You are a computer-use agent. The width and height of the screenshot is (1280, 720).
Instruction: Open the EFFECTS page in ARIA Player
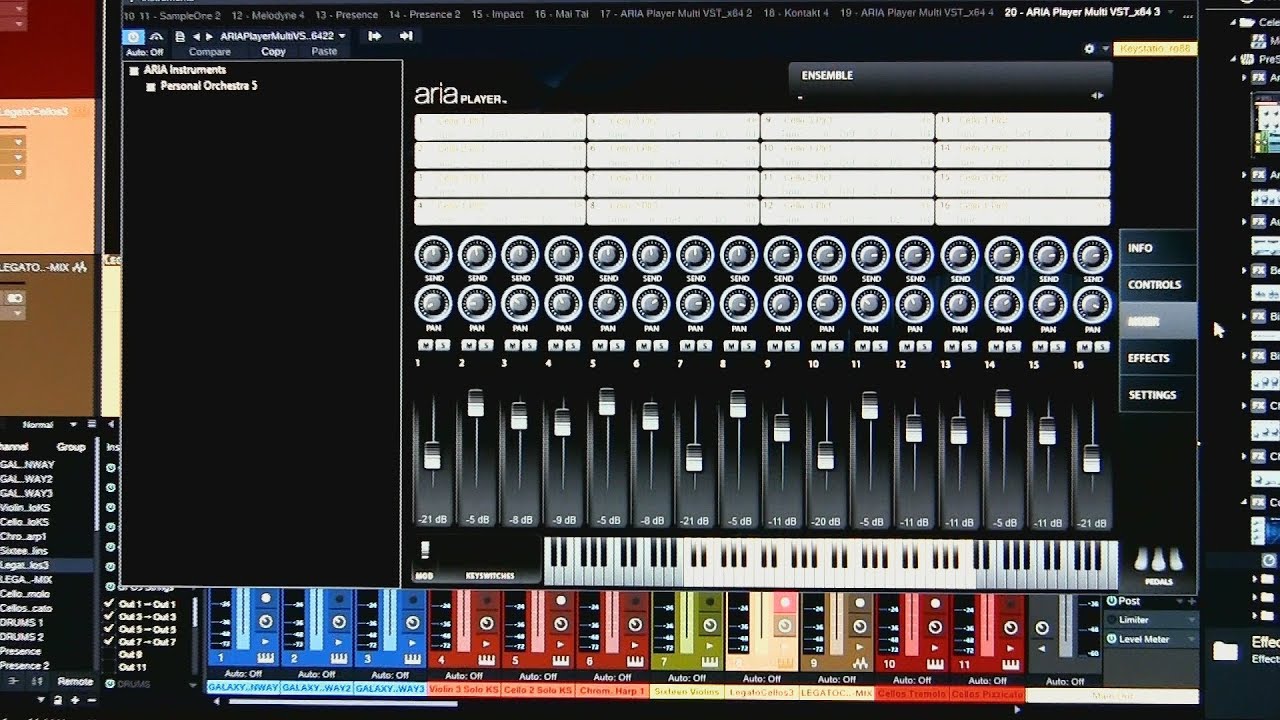1158,358
